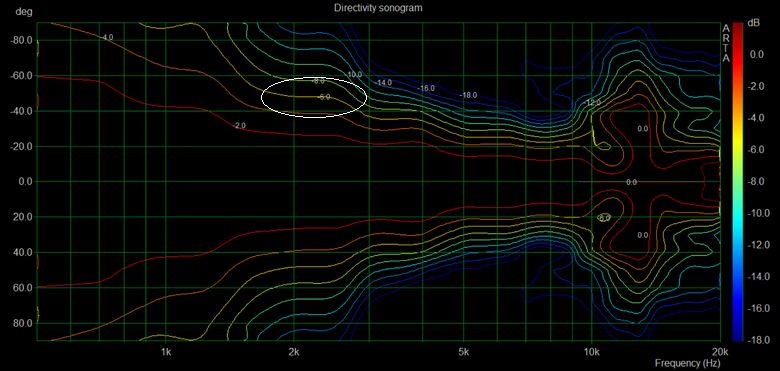
Task: Click the -4.0 contour line label in plot
Action: click(x=106, y=37)
